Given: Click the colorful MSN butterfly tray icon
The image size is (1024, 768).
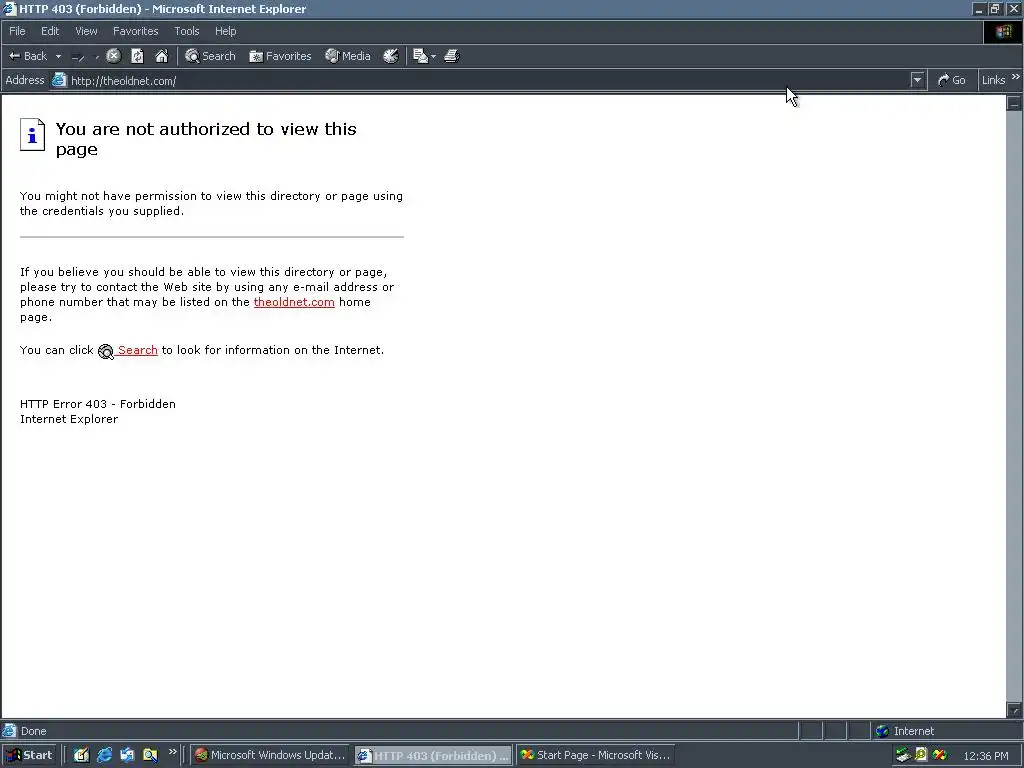Looking at the screenshot, I should coord(940,756).
